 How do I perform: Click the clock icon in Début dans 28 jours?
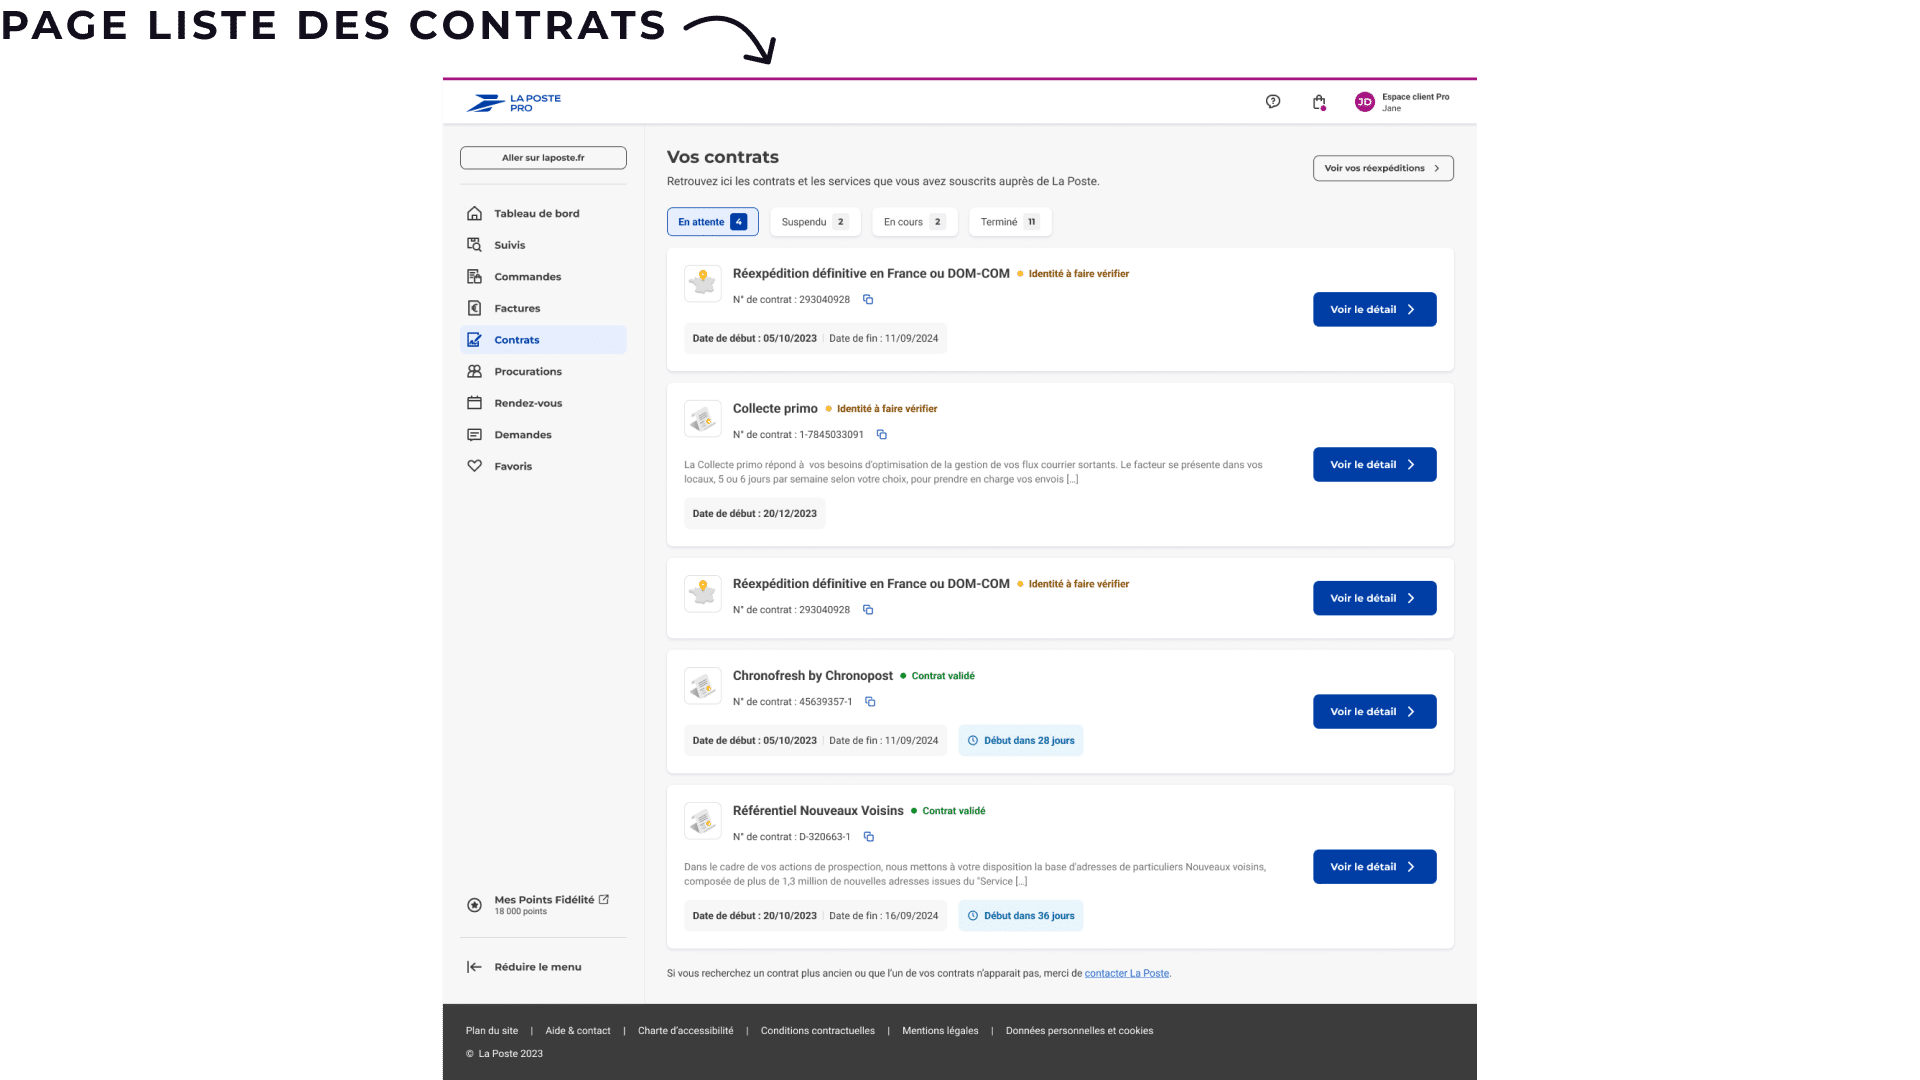point(973,741)
